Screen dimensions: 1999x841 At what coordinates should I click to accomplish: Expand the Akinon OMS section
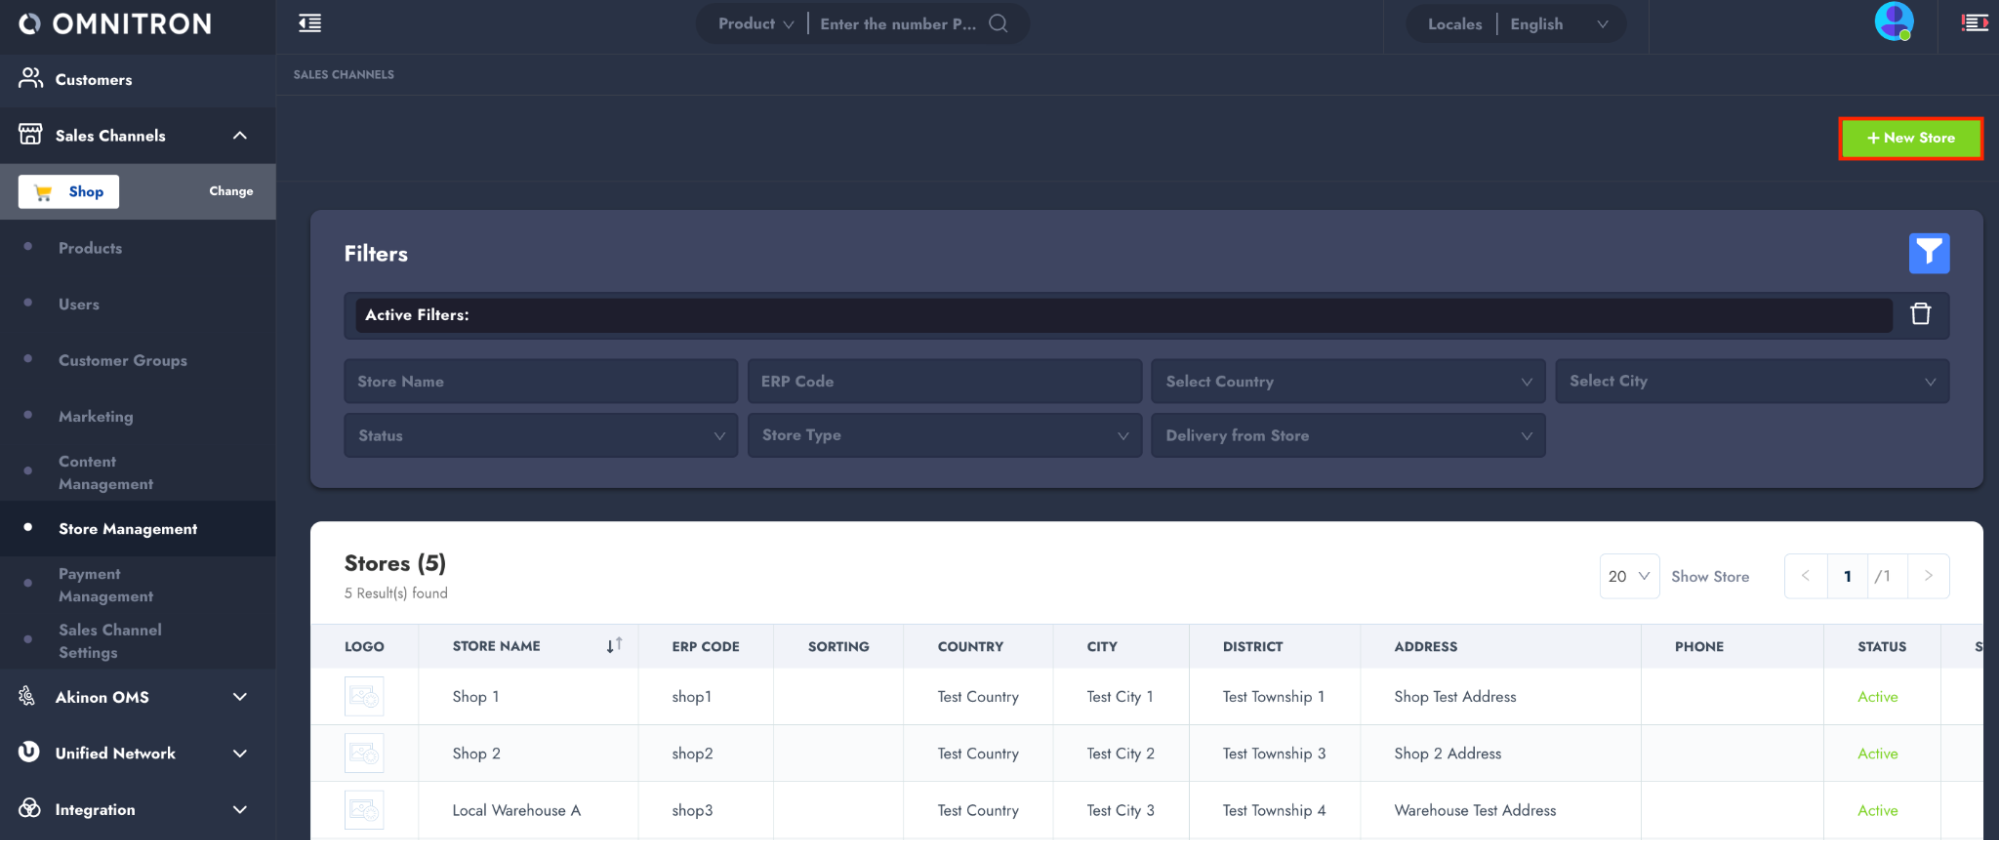[x=239, y=697]
